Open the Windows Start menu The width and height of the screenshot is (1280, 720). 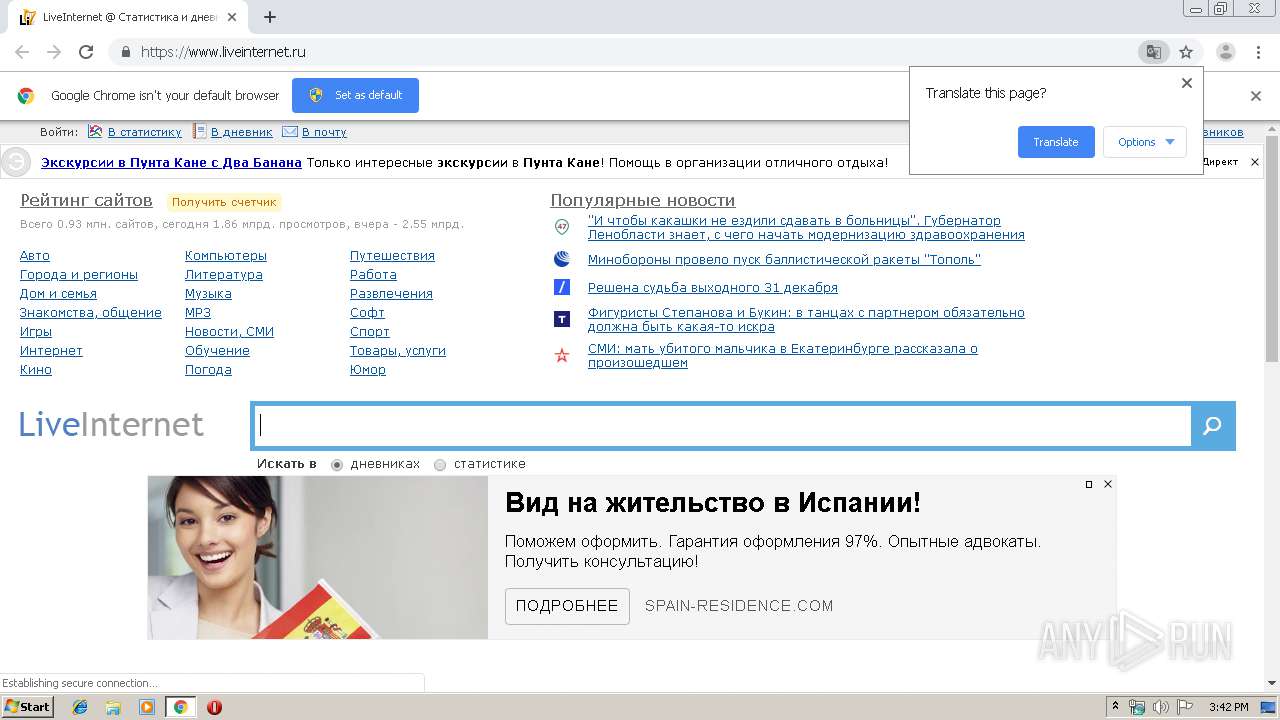point(27,707)
